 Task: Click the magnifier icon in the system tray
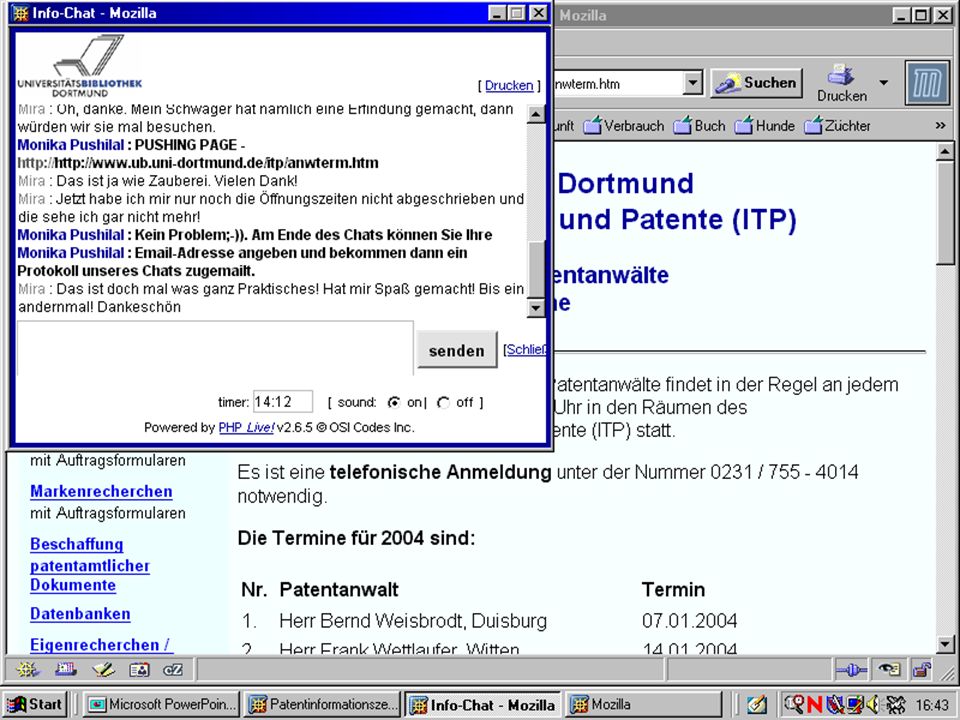click(x=794, y=705)
